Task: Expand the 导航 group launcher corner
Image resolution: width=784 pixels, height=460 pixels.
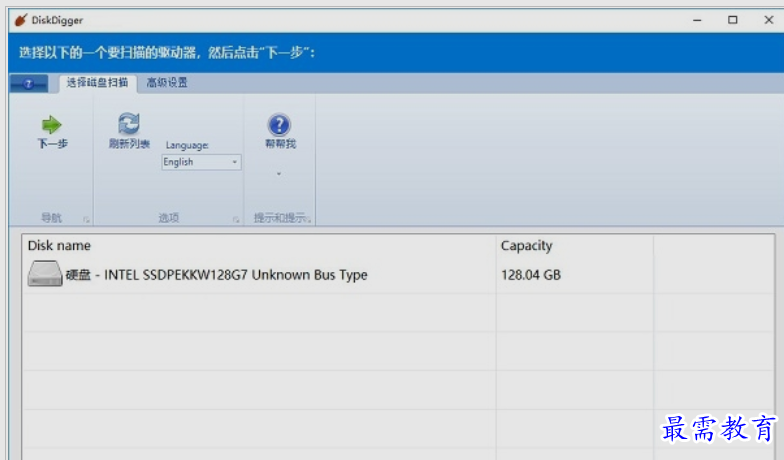Action: 86,220
